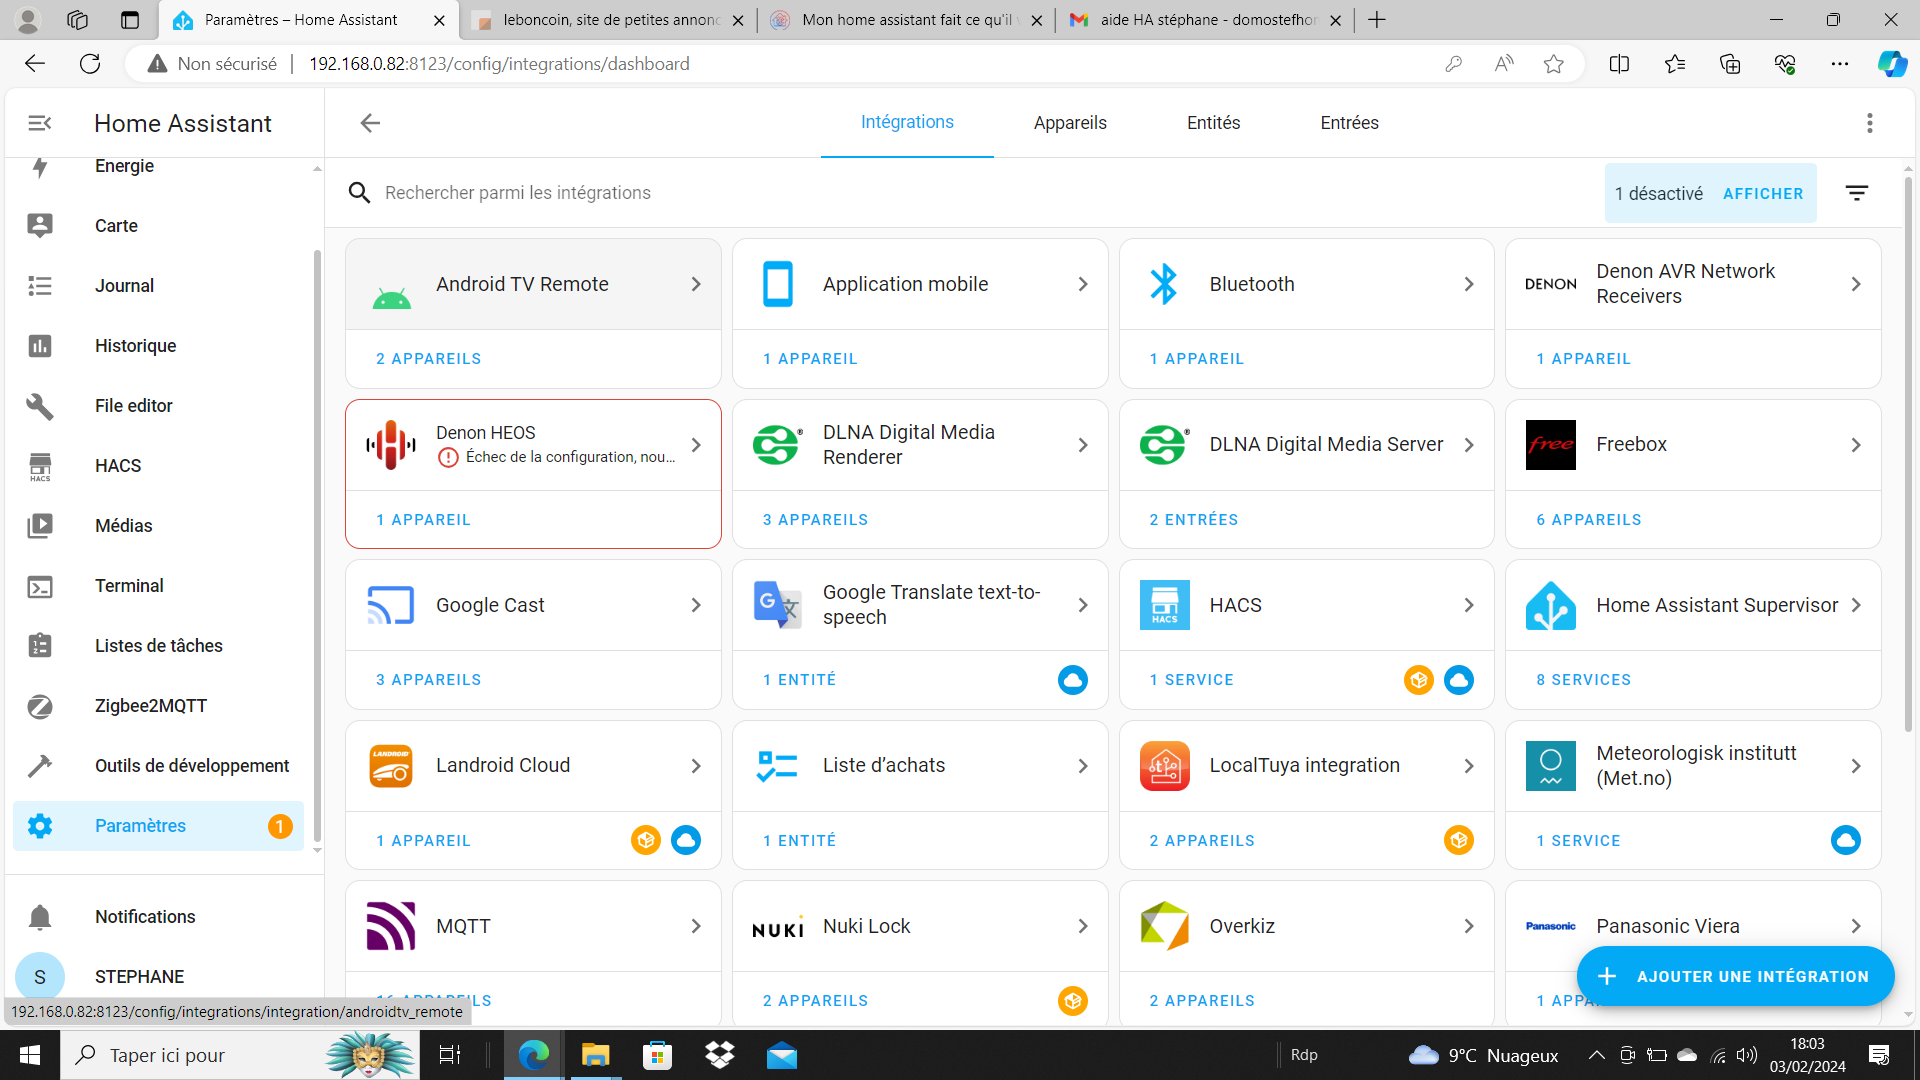Go back with the arrow beside Intégrations
Viewport: 1920px width, 1080px height.
click(370, 123)
